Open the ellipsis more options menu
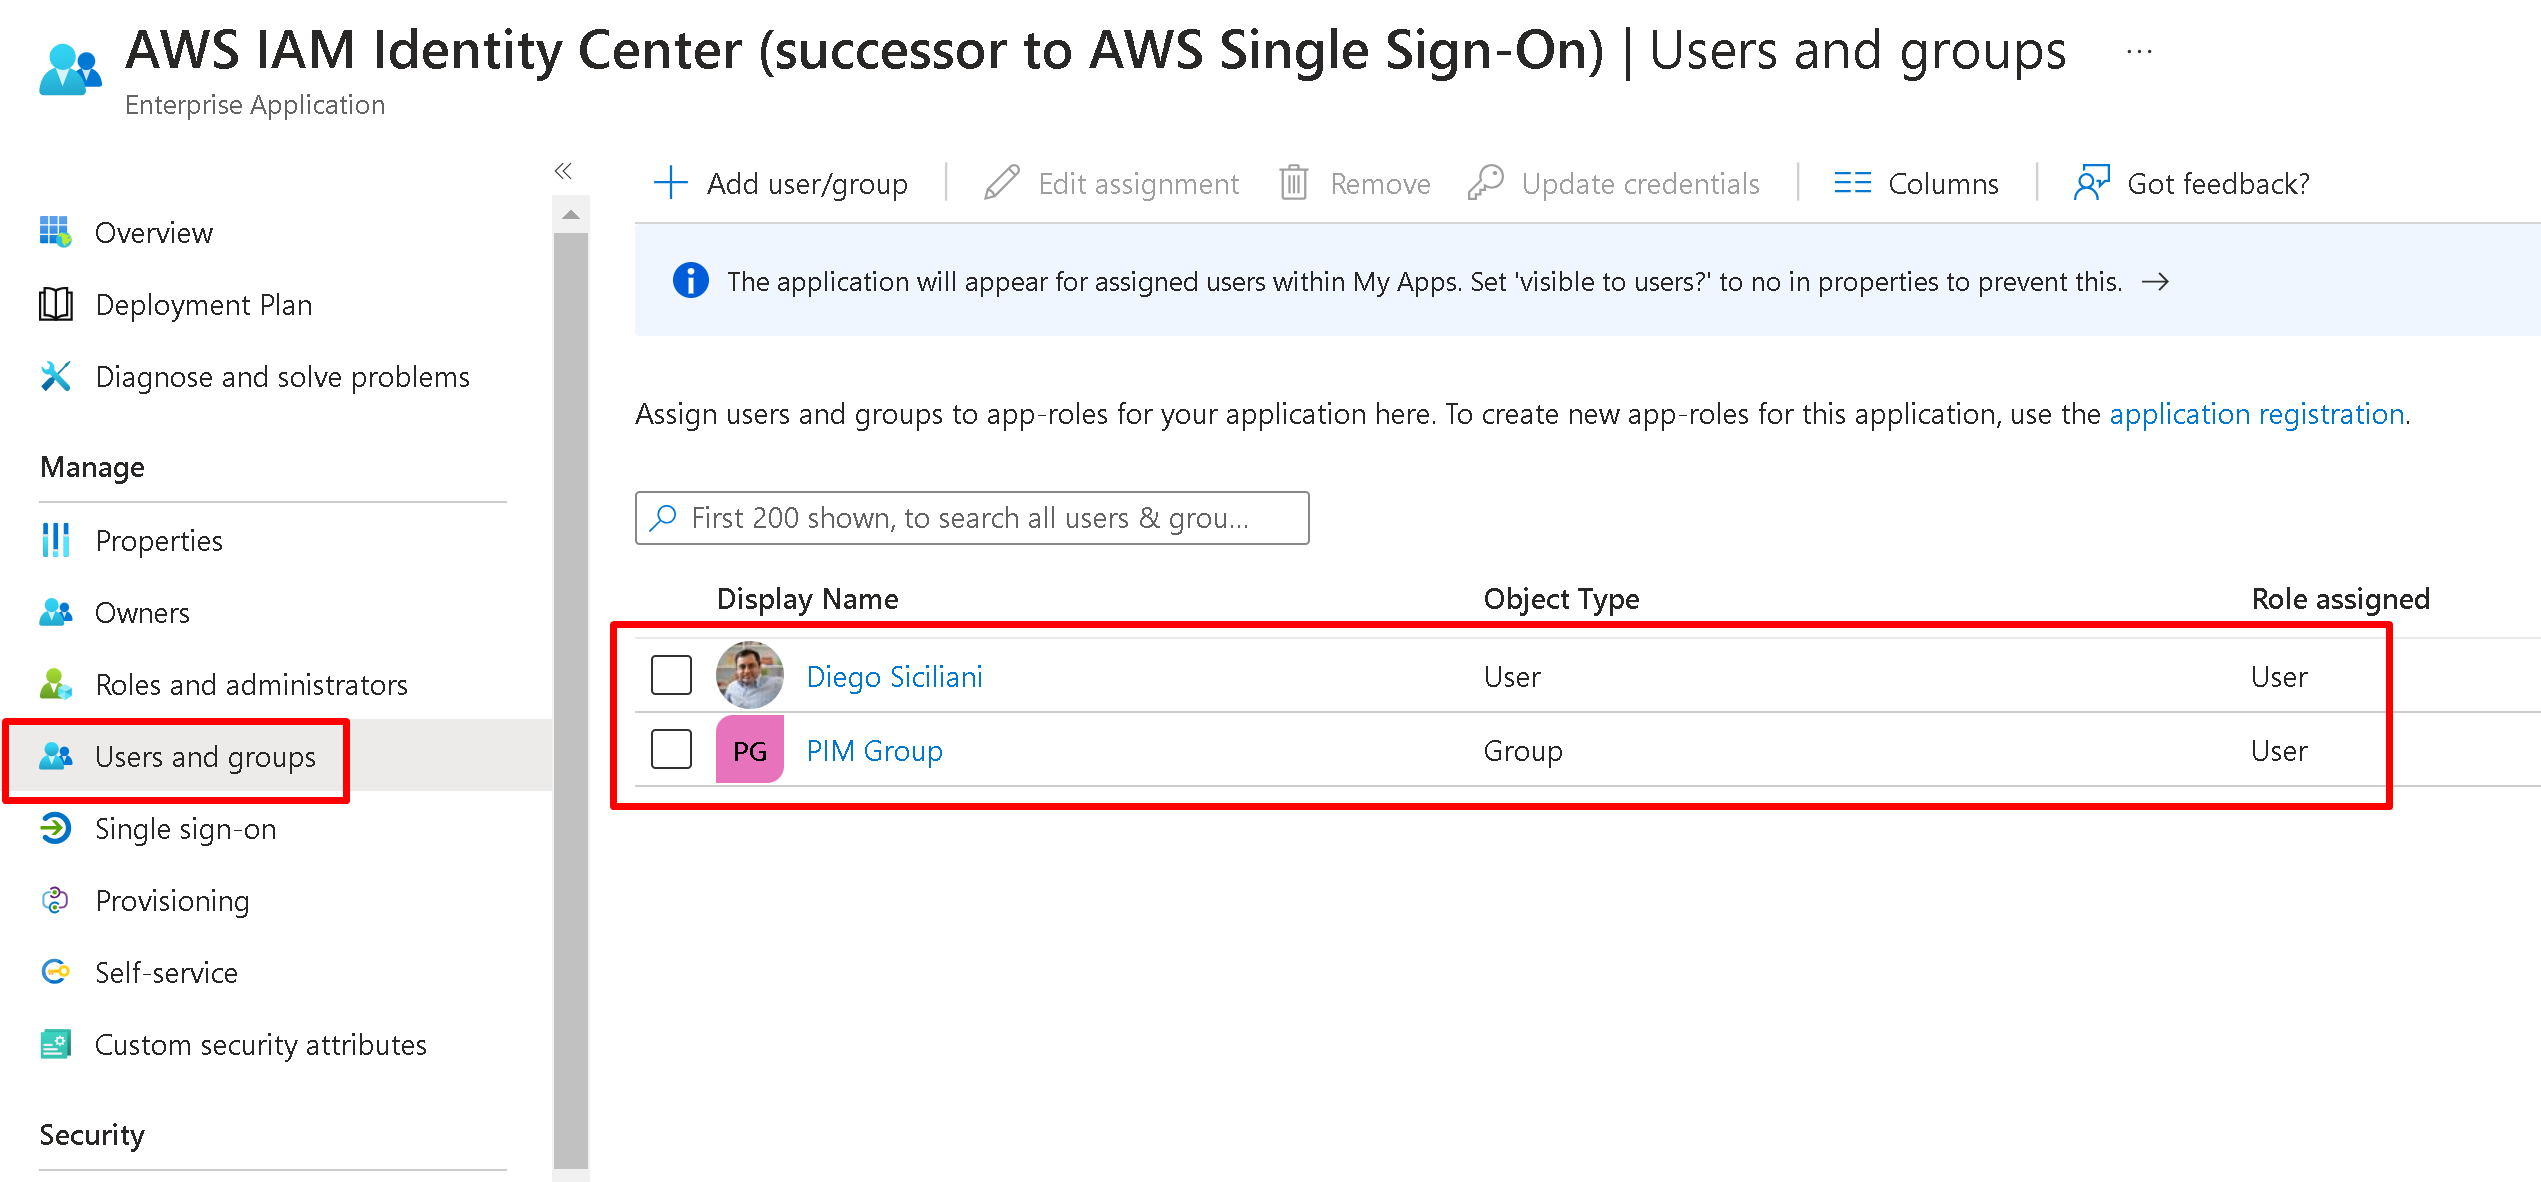 (2139, 51)
